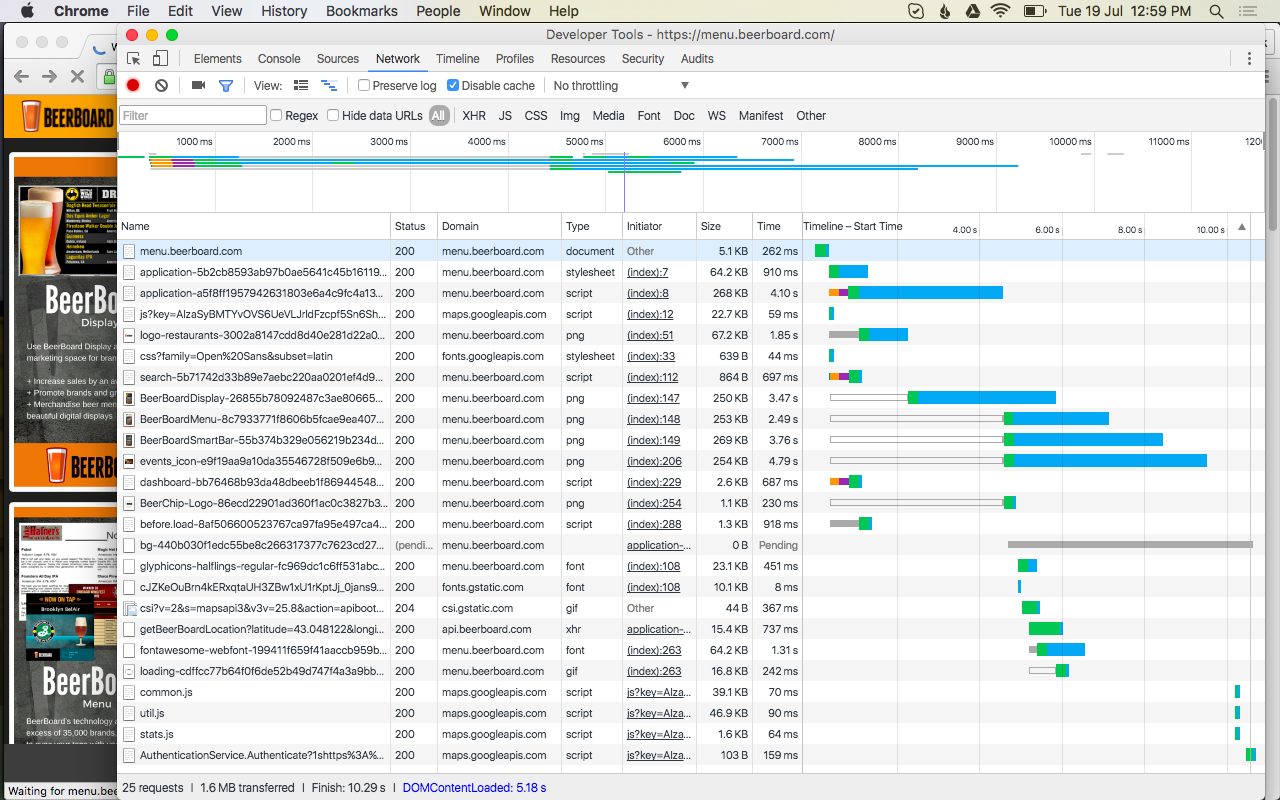Open the Bookmarks menu

click(x=362, y=11)
